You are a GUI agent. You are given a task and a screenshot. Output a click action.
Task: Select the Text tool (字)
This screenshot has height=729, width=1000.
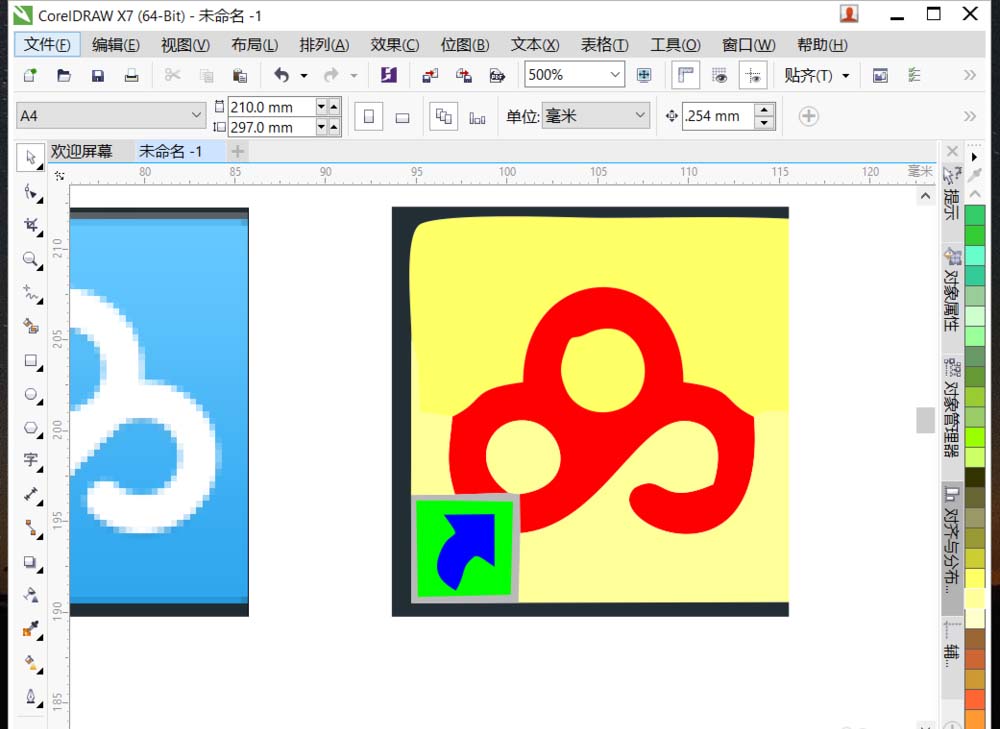pyautogui.click(x=31, y=460)
